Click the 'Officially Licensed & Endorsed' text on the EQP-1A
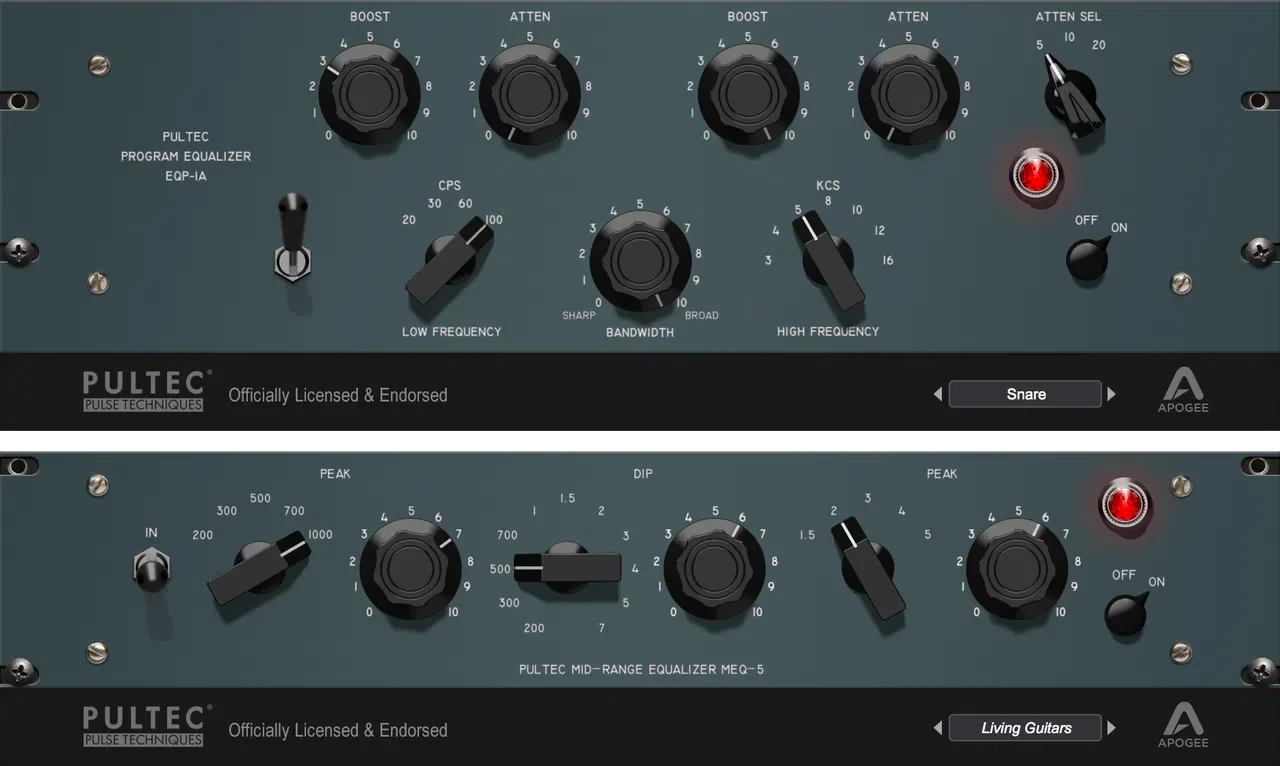 (x=338, y=395)
